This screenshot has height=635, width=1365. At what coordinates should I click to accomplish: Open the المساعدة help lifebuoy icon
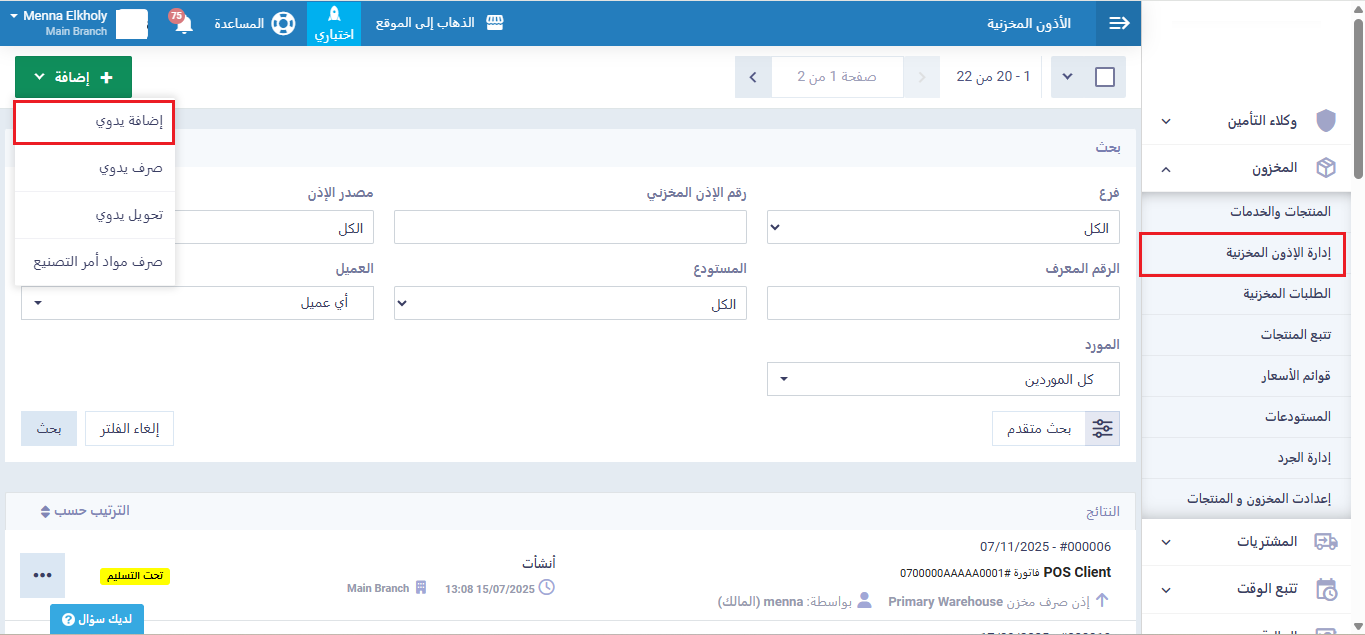(283, 23)
